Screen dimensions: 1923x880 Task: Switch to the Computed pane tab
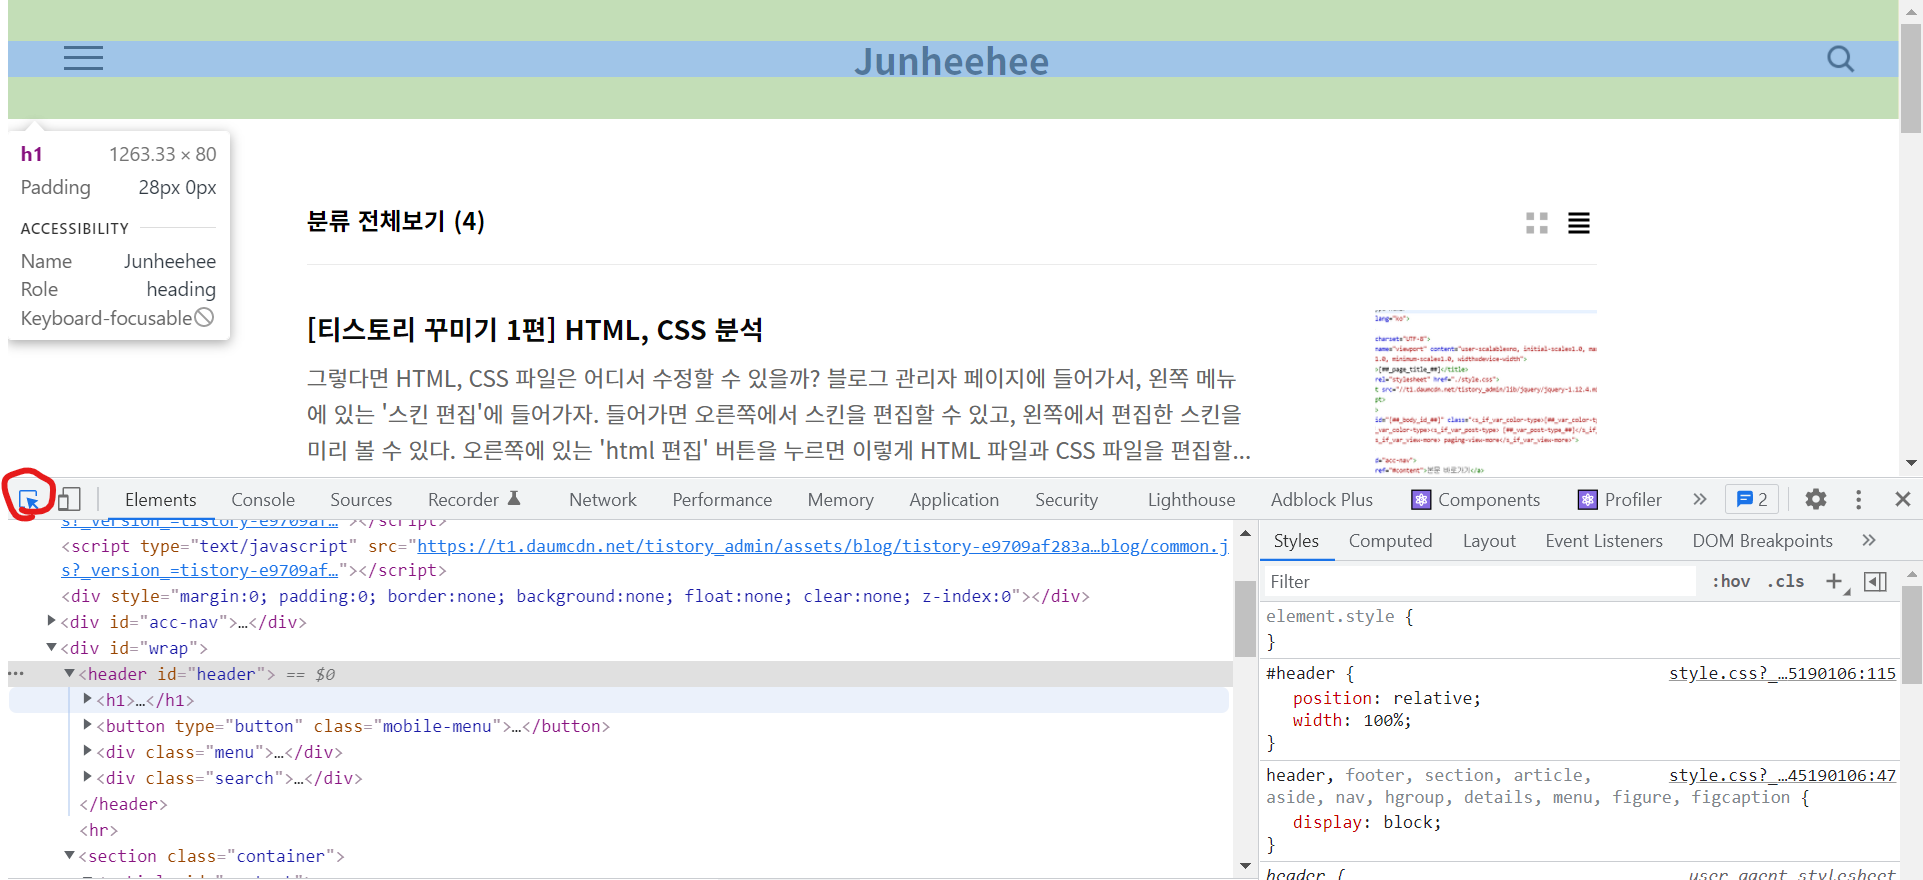coord(1390,541)
